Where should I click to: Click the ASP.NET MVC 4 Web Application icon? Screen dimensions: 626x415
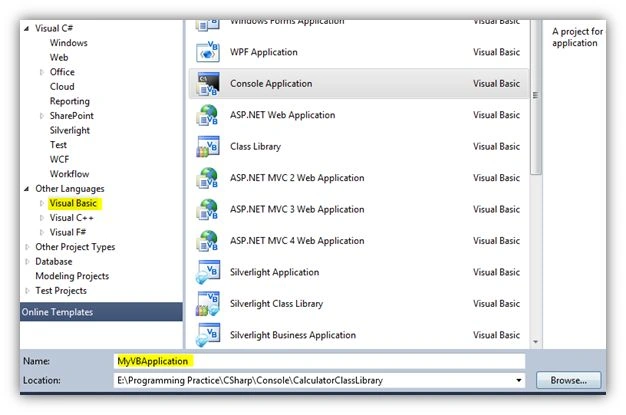pyautogui.click(x=208, y=241)
